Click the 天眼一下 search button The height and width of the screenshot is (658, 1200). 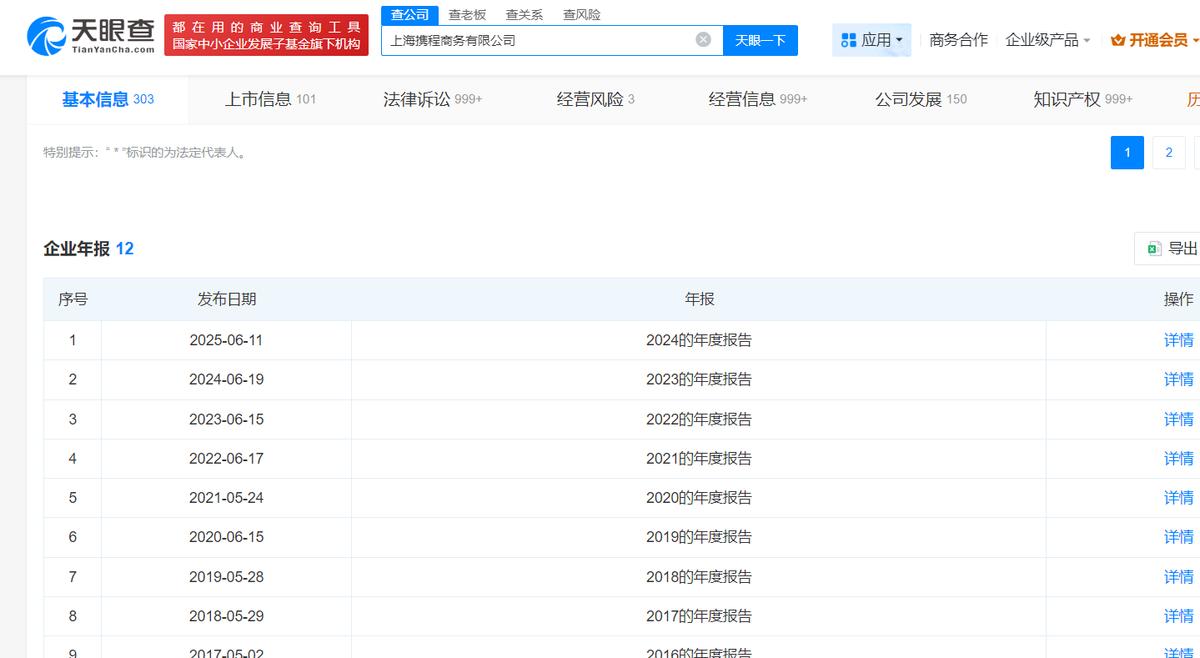pyautogui.click(x=761, y=40)
